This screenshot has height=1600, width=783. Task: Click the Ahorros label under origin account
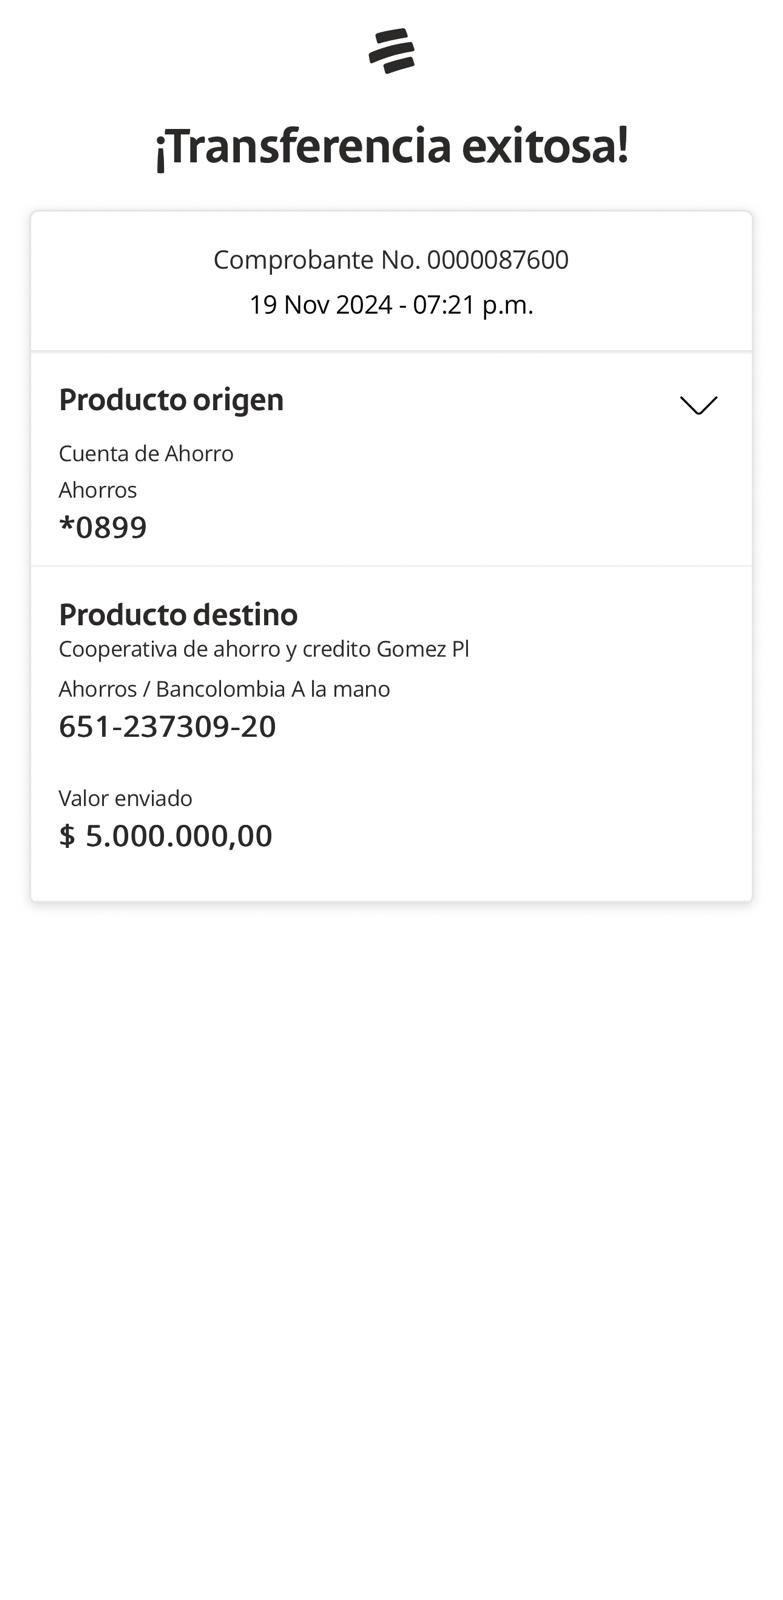pyautogui.click(x=98, y=490)
